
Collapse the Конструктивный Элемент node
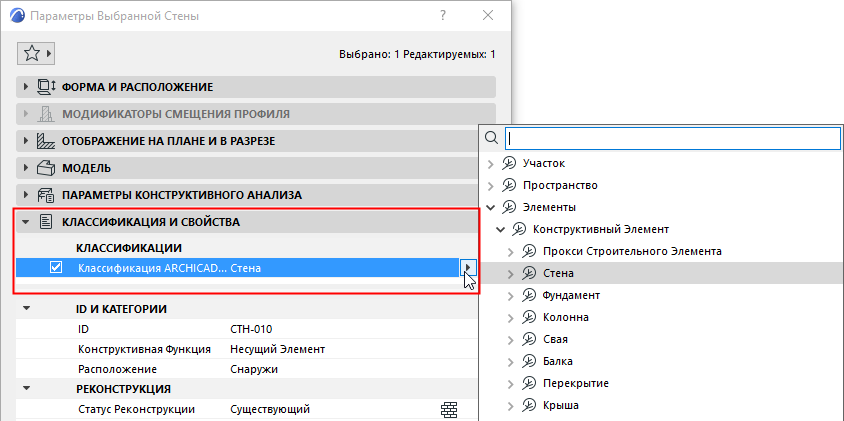[x=500, y=229]
